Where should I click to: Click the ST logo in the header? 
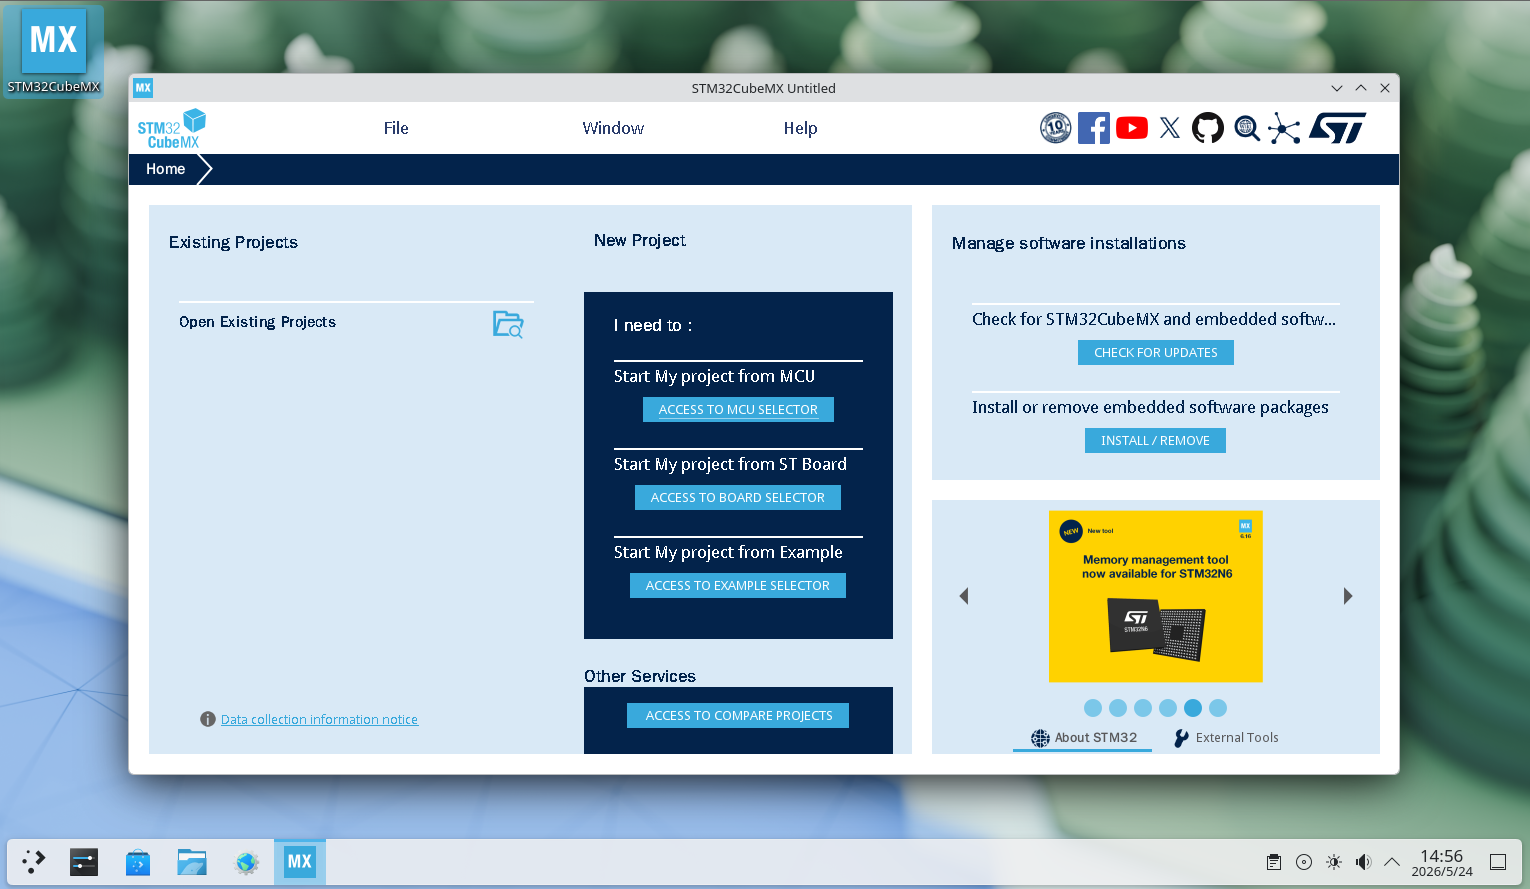pyautogui.click(x=1338, y=128)
